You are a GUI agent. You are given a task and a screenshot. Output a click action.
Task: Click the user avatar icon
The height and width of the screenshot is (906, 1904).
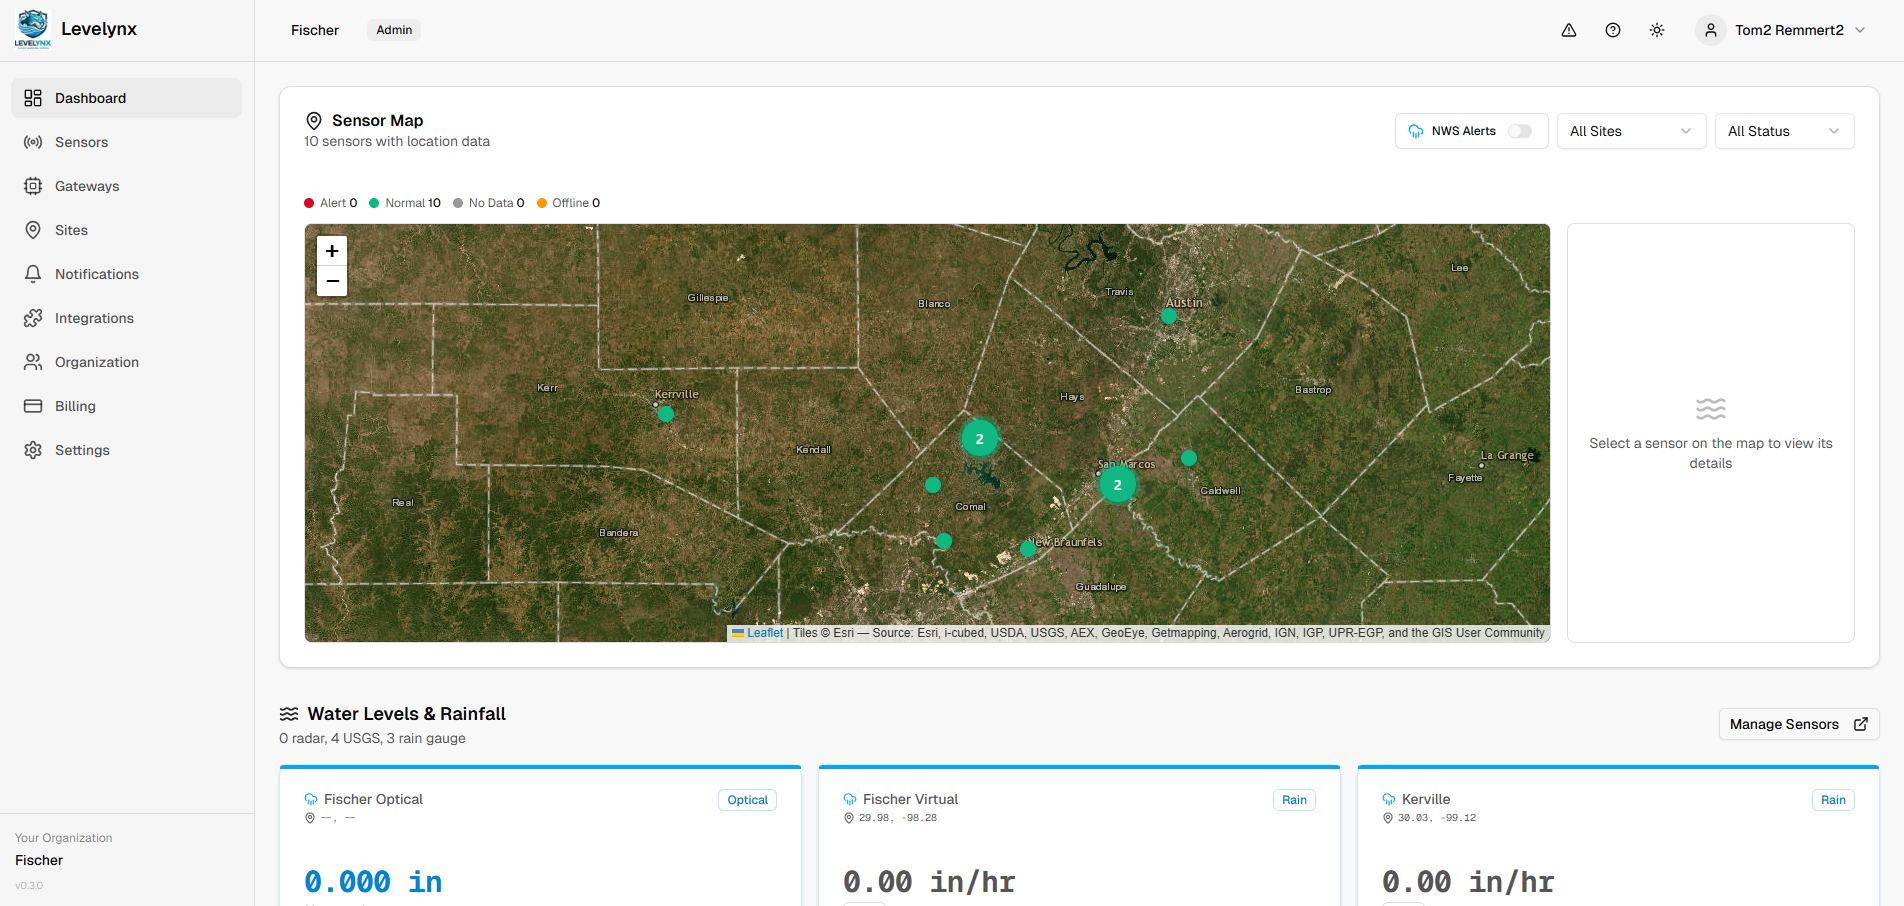1711,30
